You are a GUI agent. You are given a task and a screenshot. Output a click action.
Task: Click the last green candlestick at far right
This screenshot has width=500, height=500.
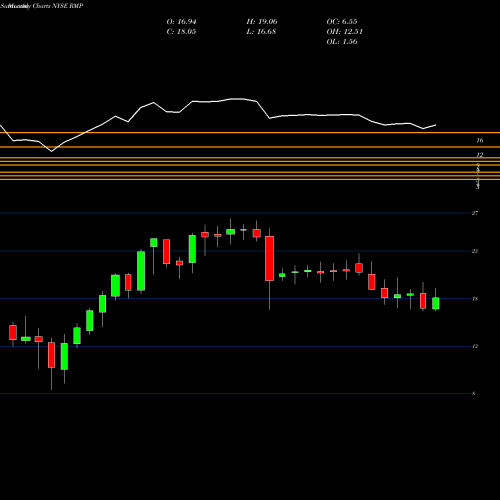click(x=436, y=303)
